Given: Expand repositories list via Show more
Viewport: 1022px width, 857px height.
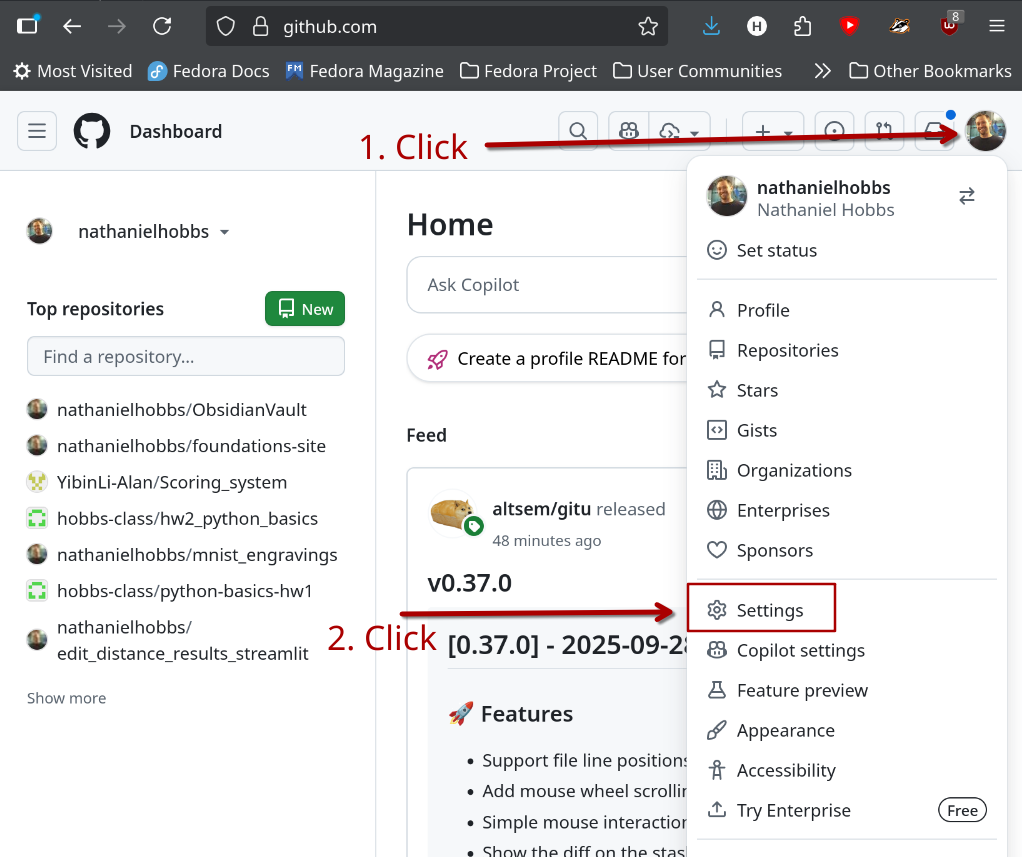Looking at the screenshot, I should coord(66,698).
